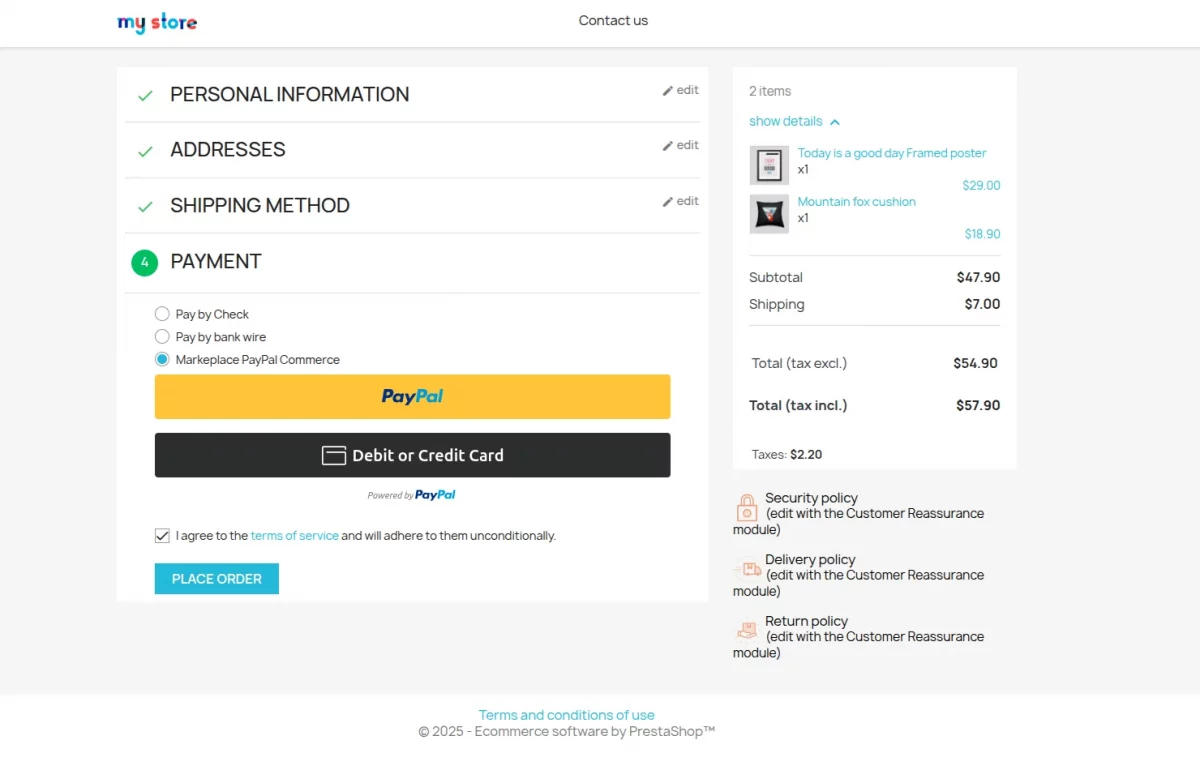Click the yellow PayPal payment button
The width and height of the screenshot is (1200, 783).
(412, 396)
